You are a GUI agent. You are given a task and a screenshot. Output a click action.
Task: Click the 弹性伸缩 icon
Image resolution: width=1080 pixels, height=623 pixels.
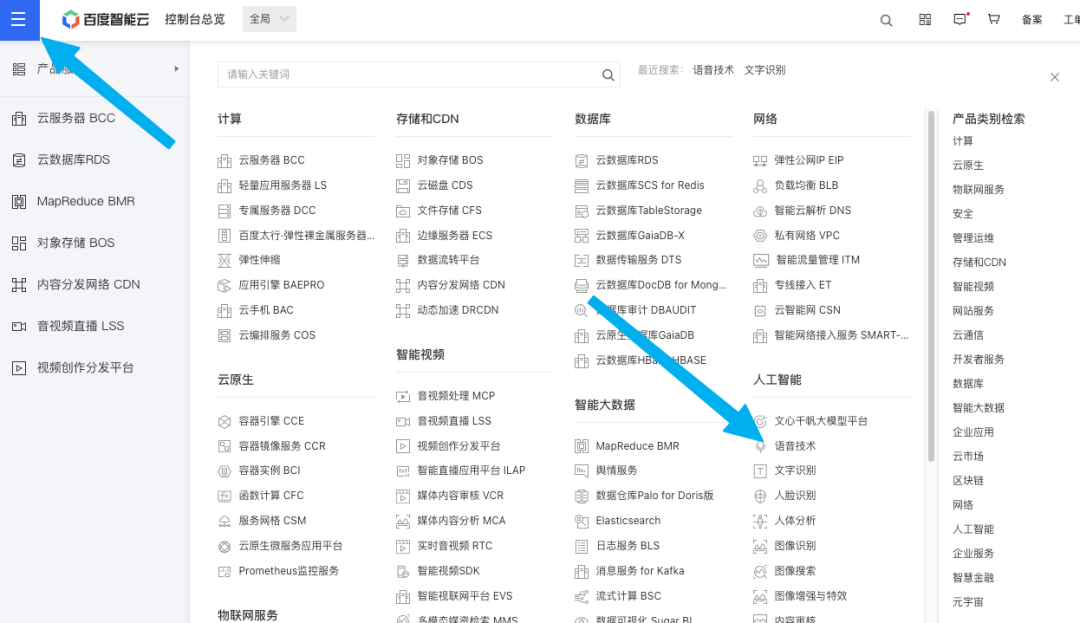pos(224,260)
